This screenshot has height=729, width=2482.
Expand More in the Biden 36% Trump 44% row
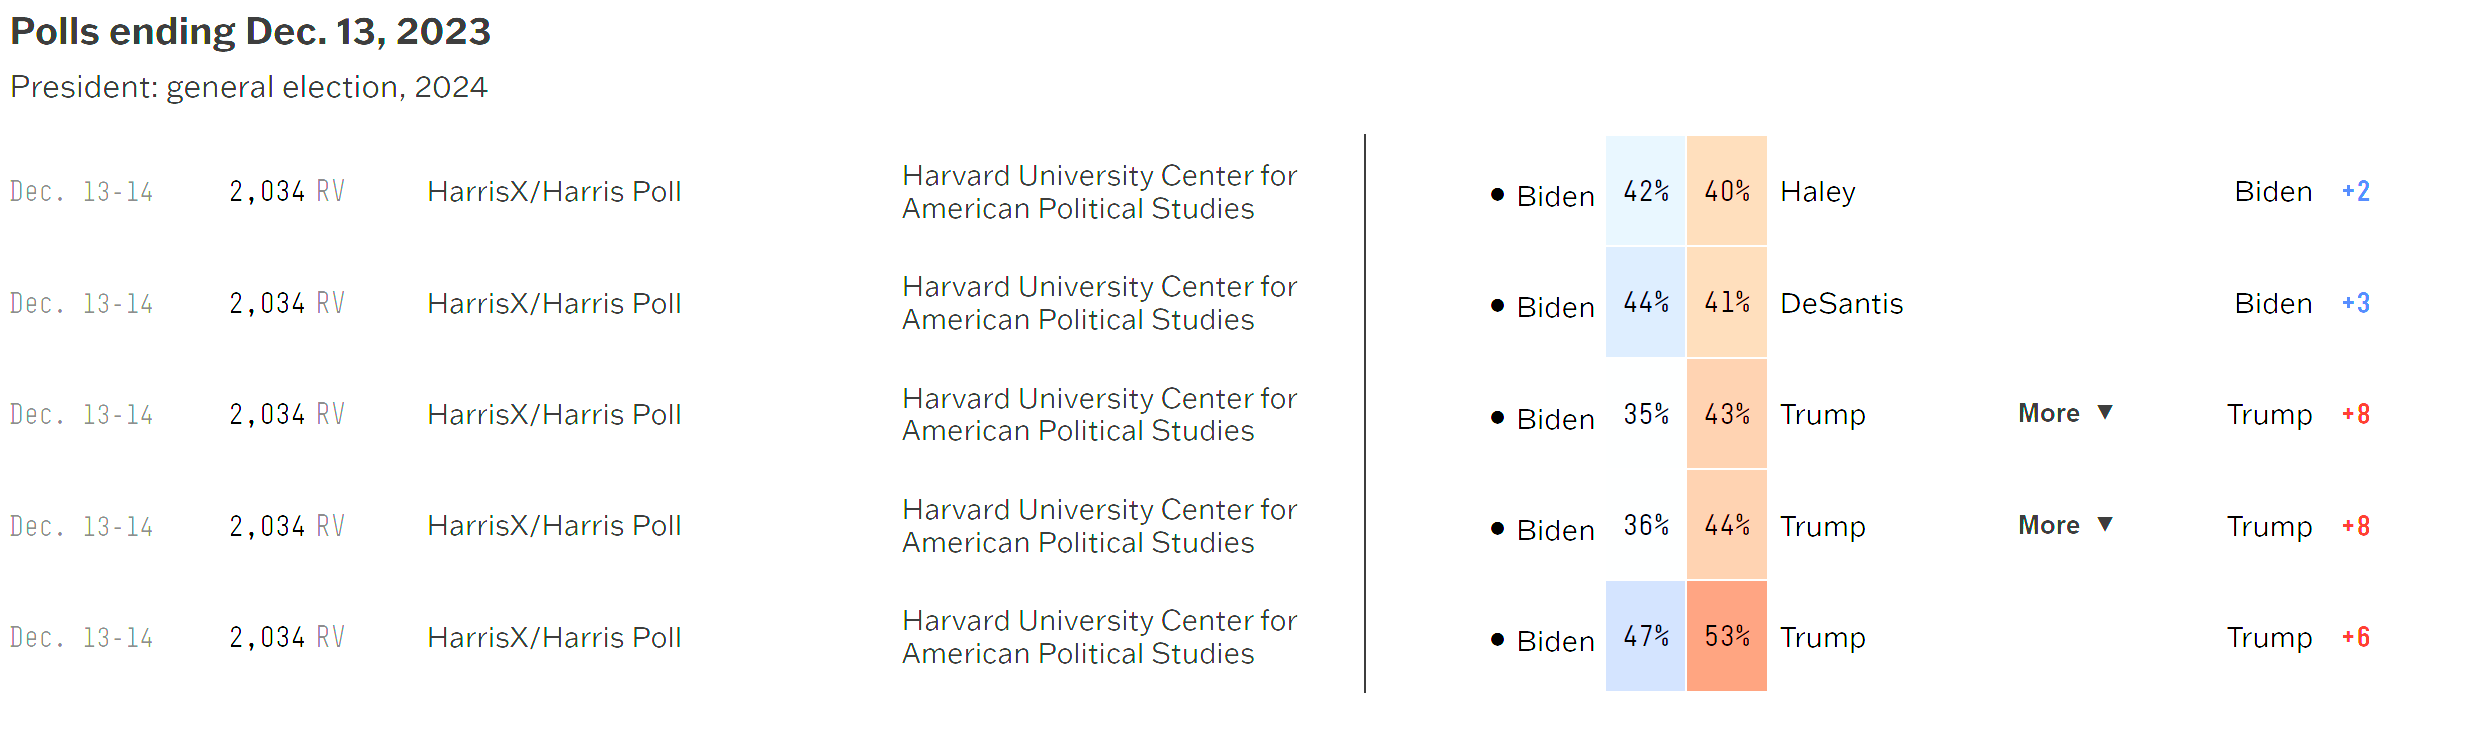(x=2049, y=525)
